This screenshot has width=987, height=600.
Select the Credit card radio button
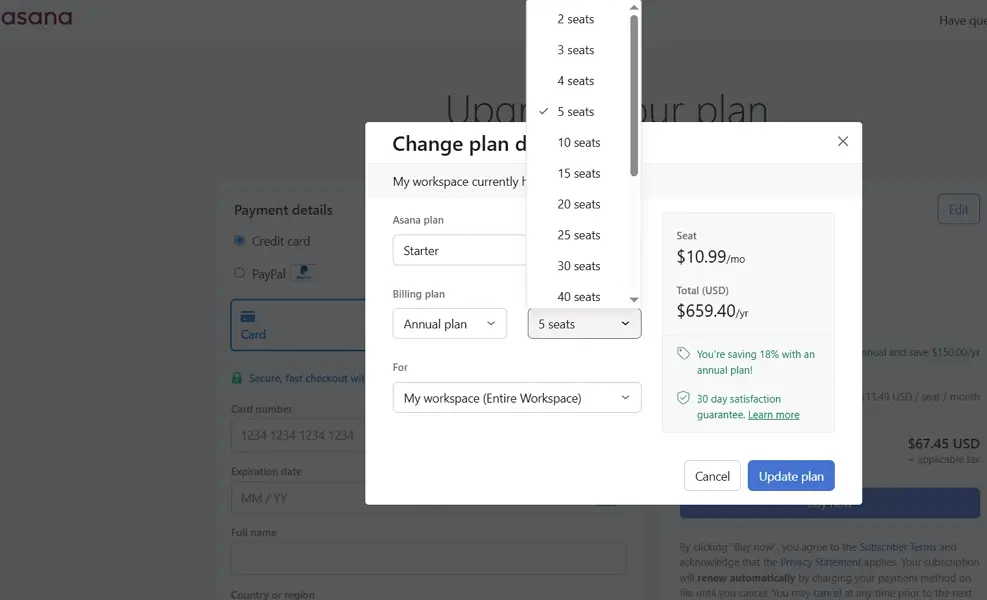tap(239, 241)
